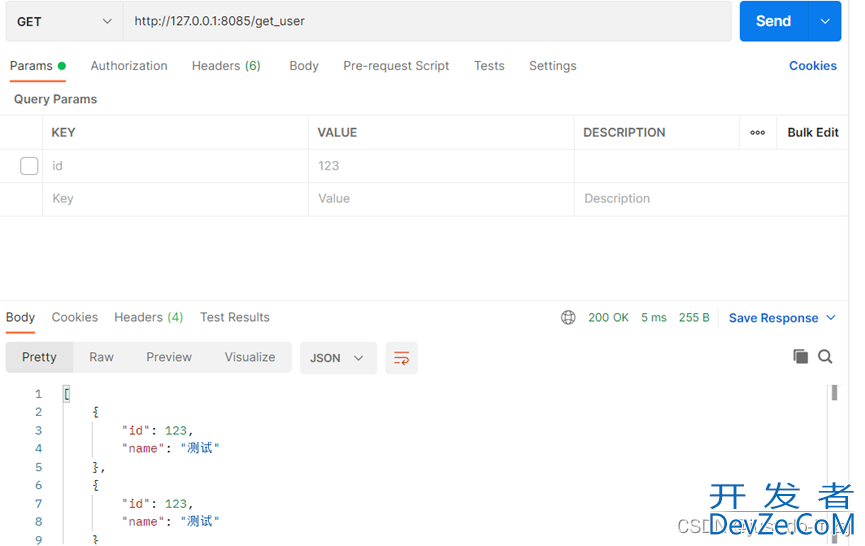Click the request URL field
Viewport: 865px width, 546px height.
tap(427, 22)
